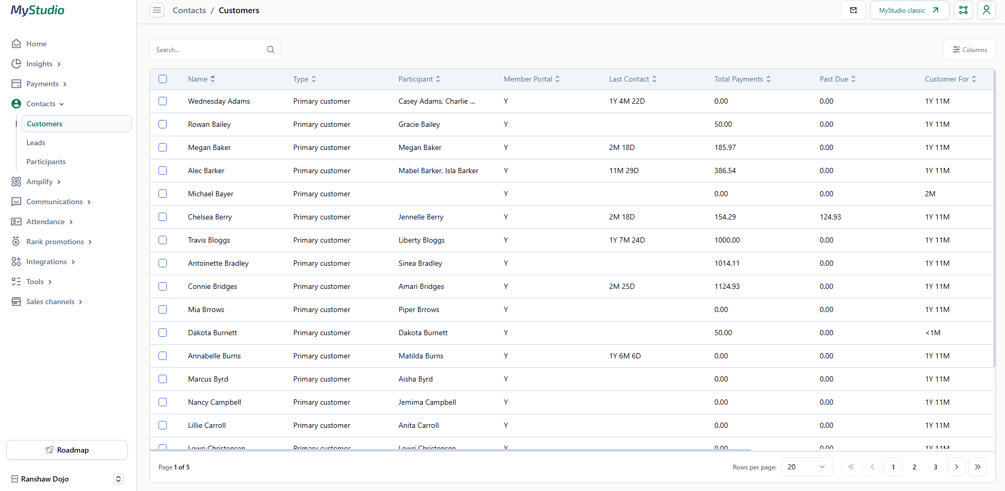
Task: Click the Contacts person icon
Action: [x=16, y=103]
